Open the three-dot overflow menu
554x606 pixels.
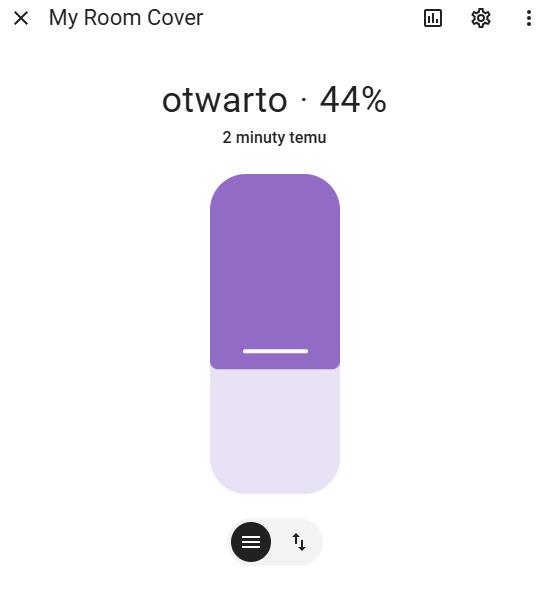[528, 18]
